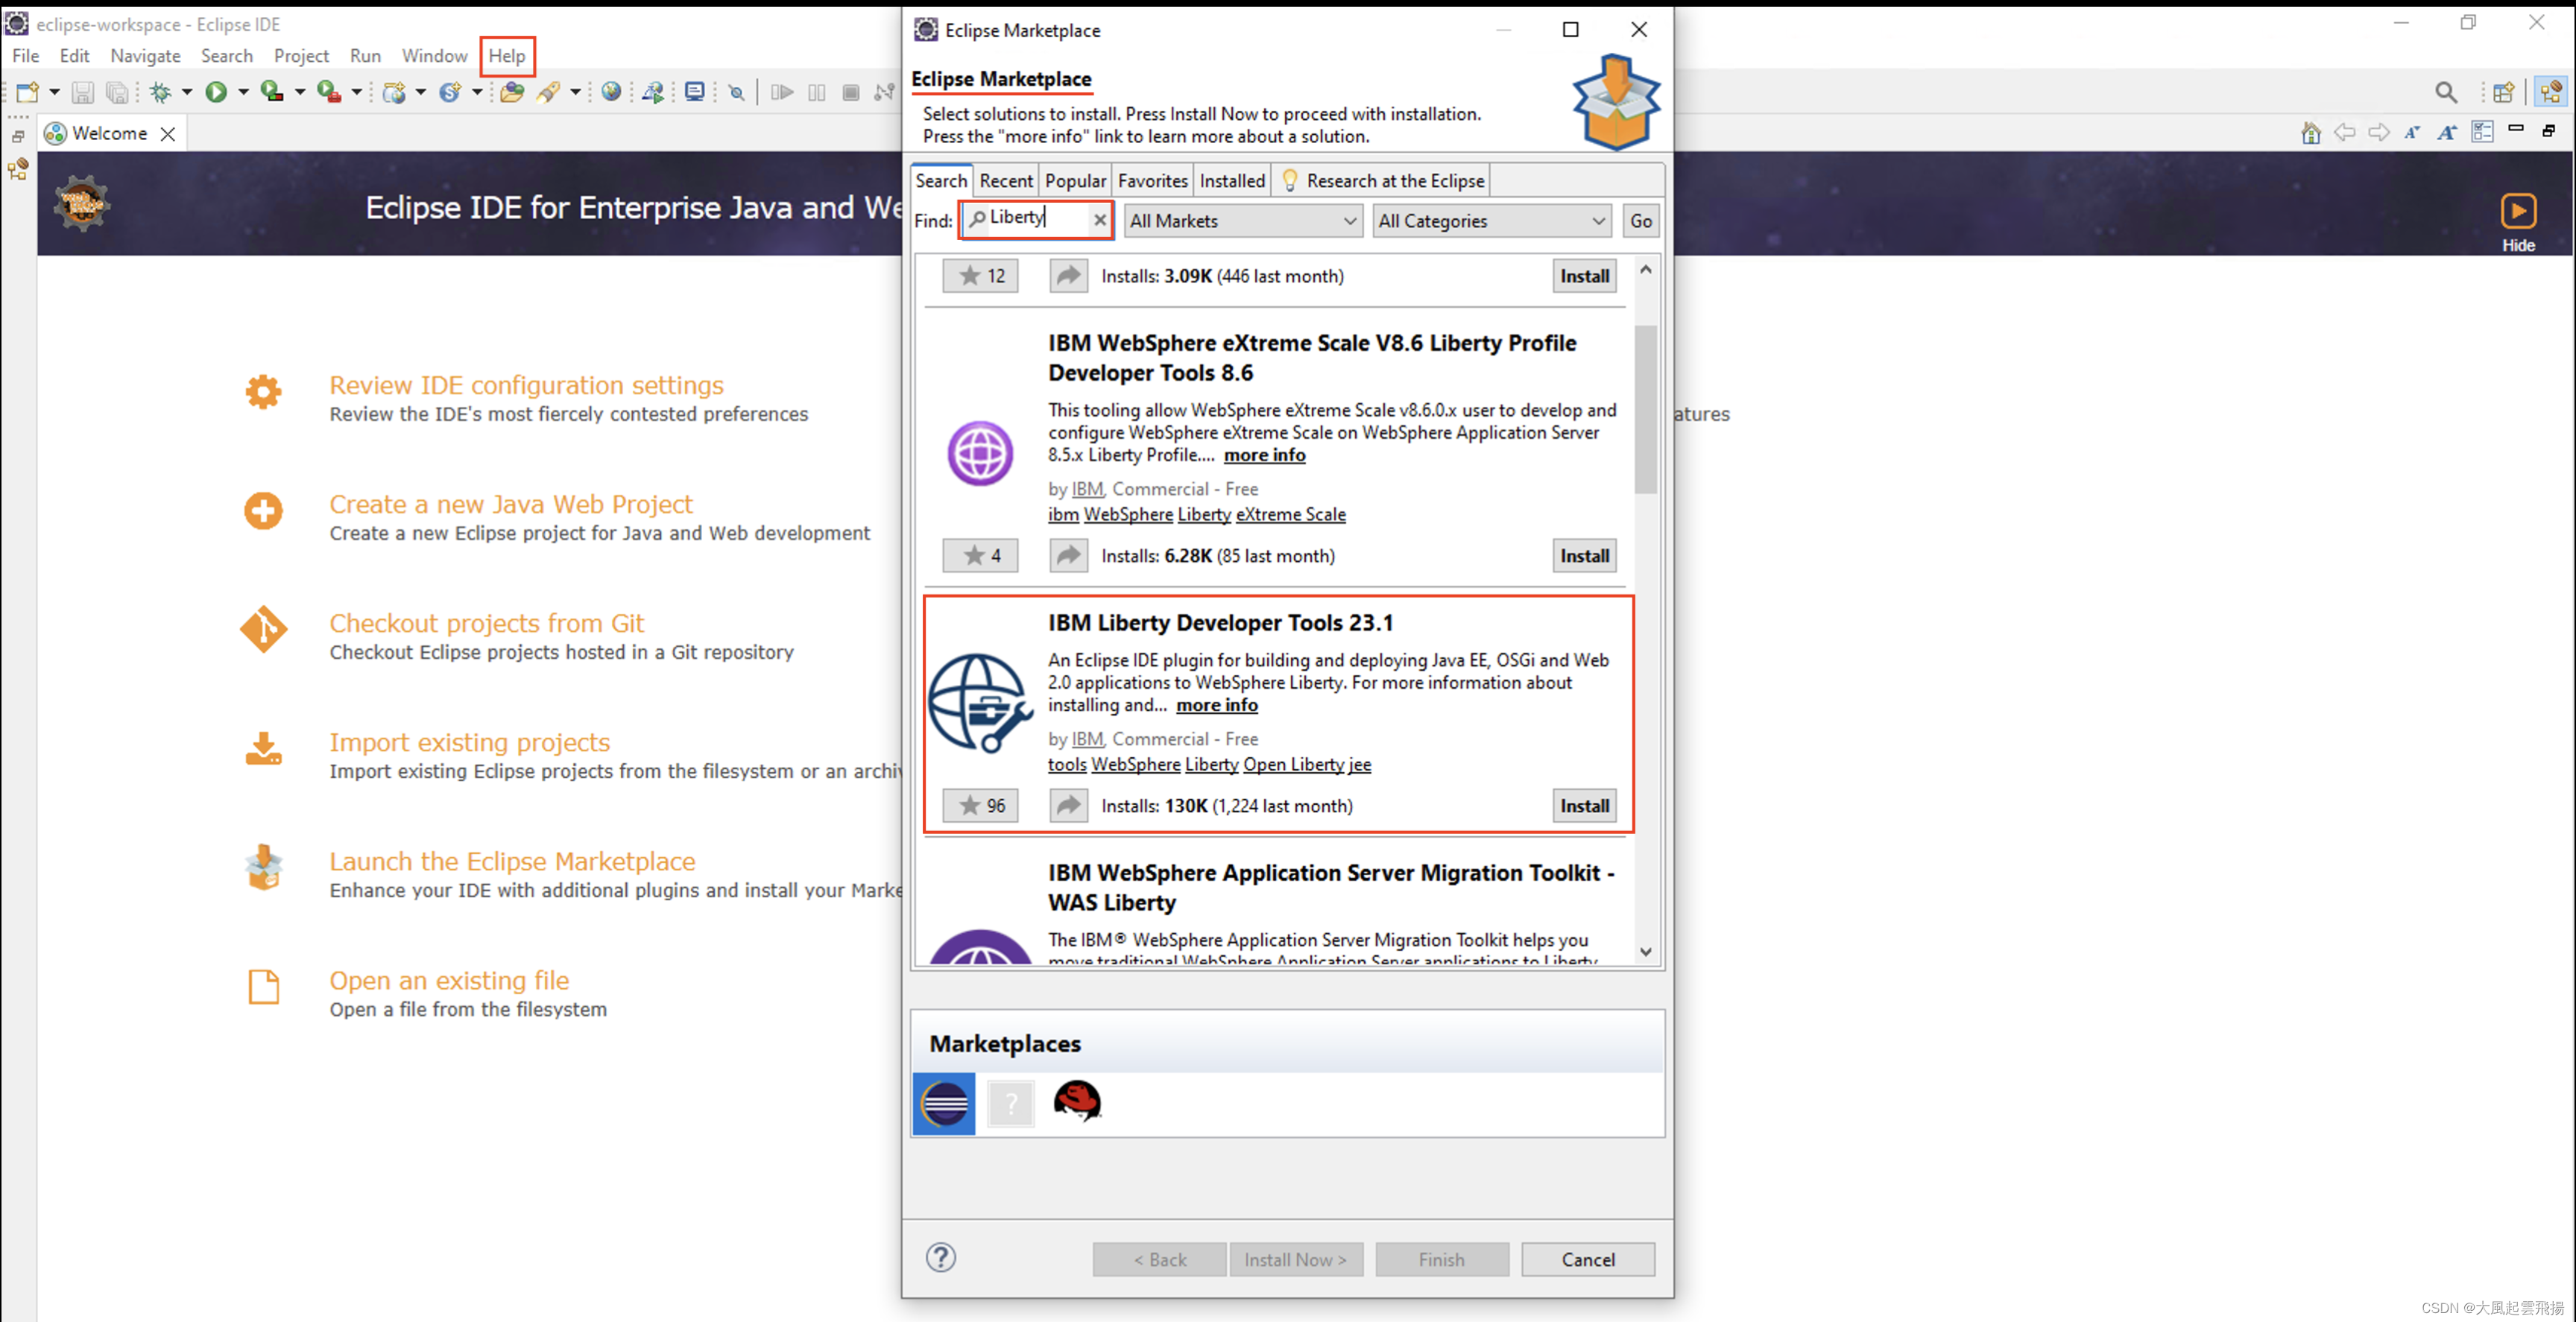Open more info for IBM Liberty Developer Tools
Image resolution: width=2576 pixels, height=1322 pixels.
1216,705
